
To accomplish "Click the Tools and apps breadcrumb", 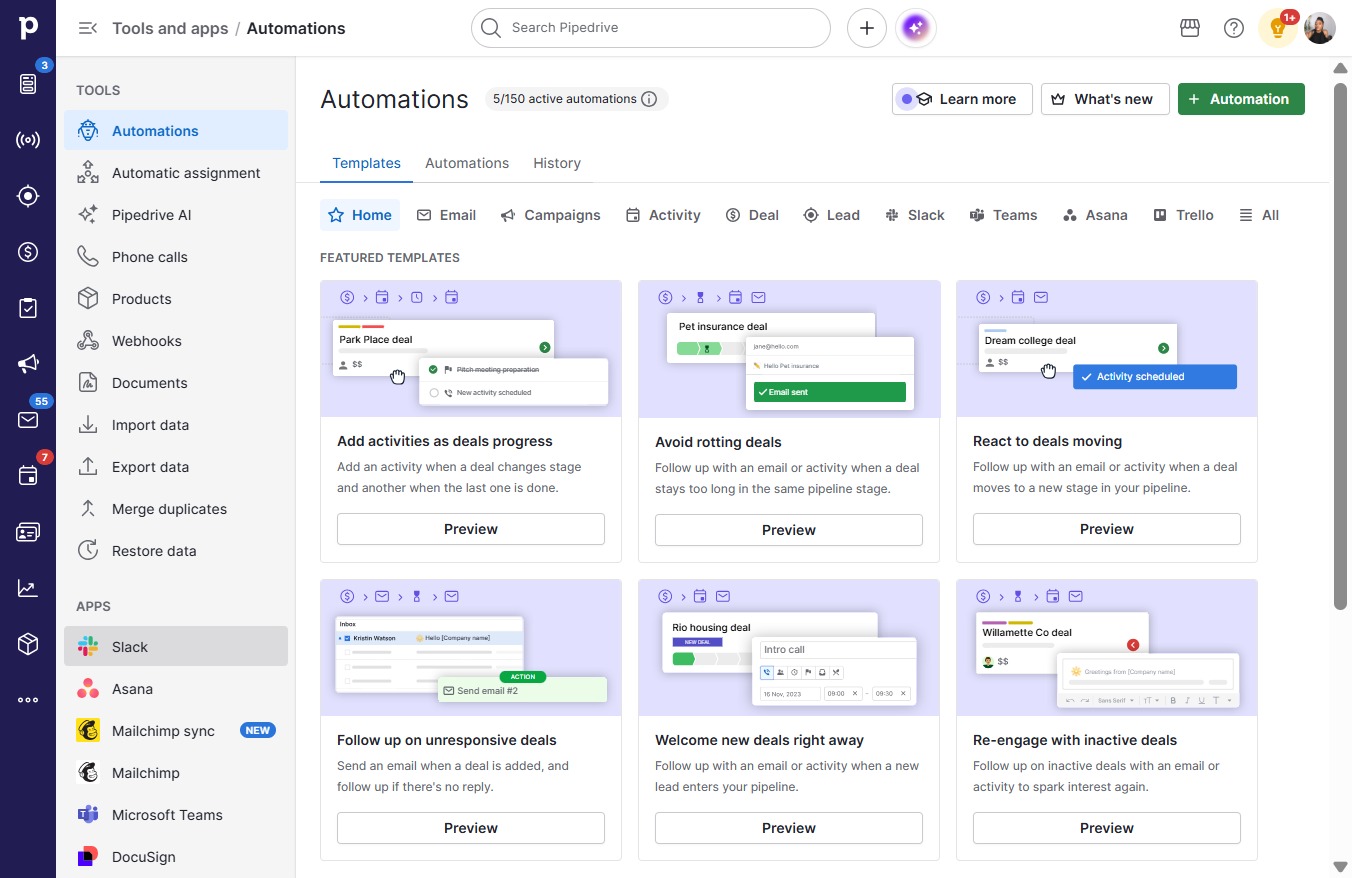I will pos(170,28).
